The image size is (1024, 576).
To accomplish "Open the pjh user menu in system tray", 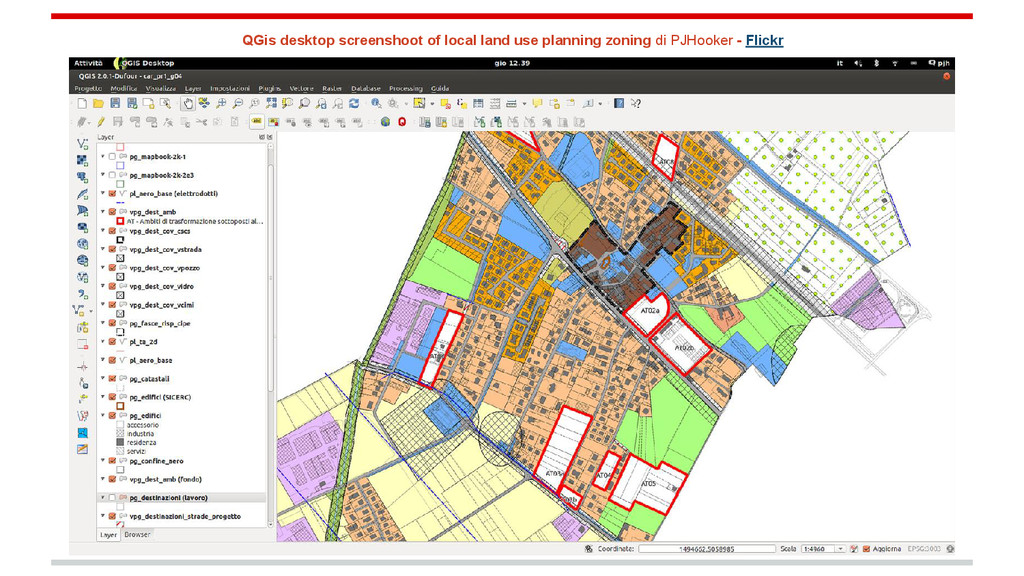I will [x=939, y=63].
